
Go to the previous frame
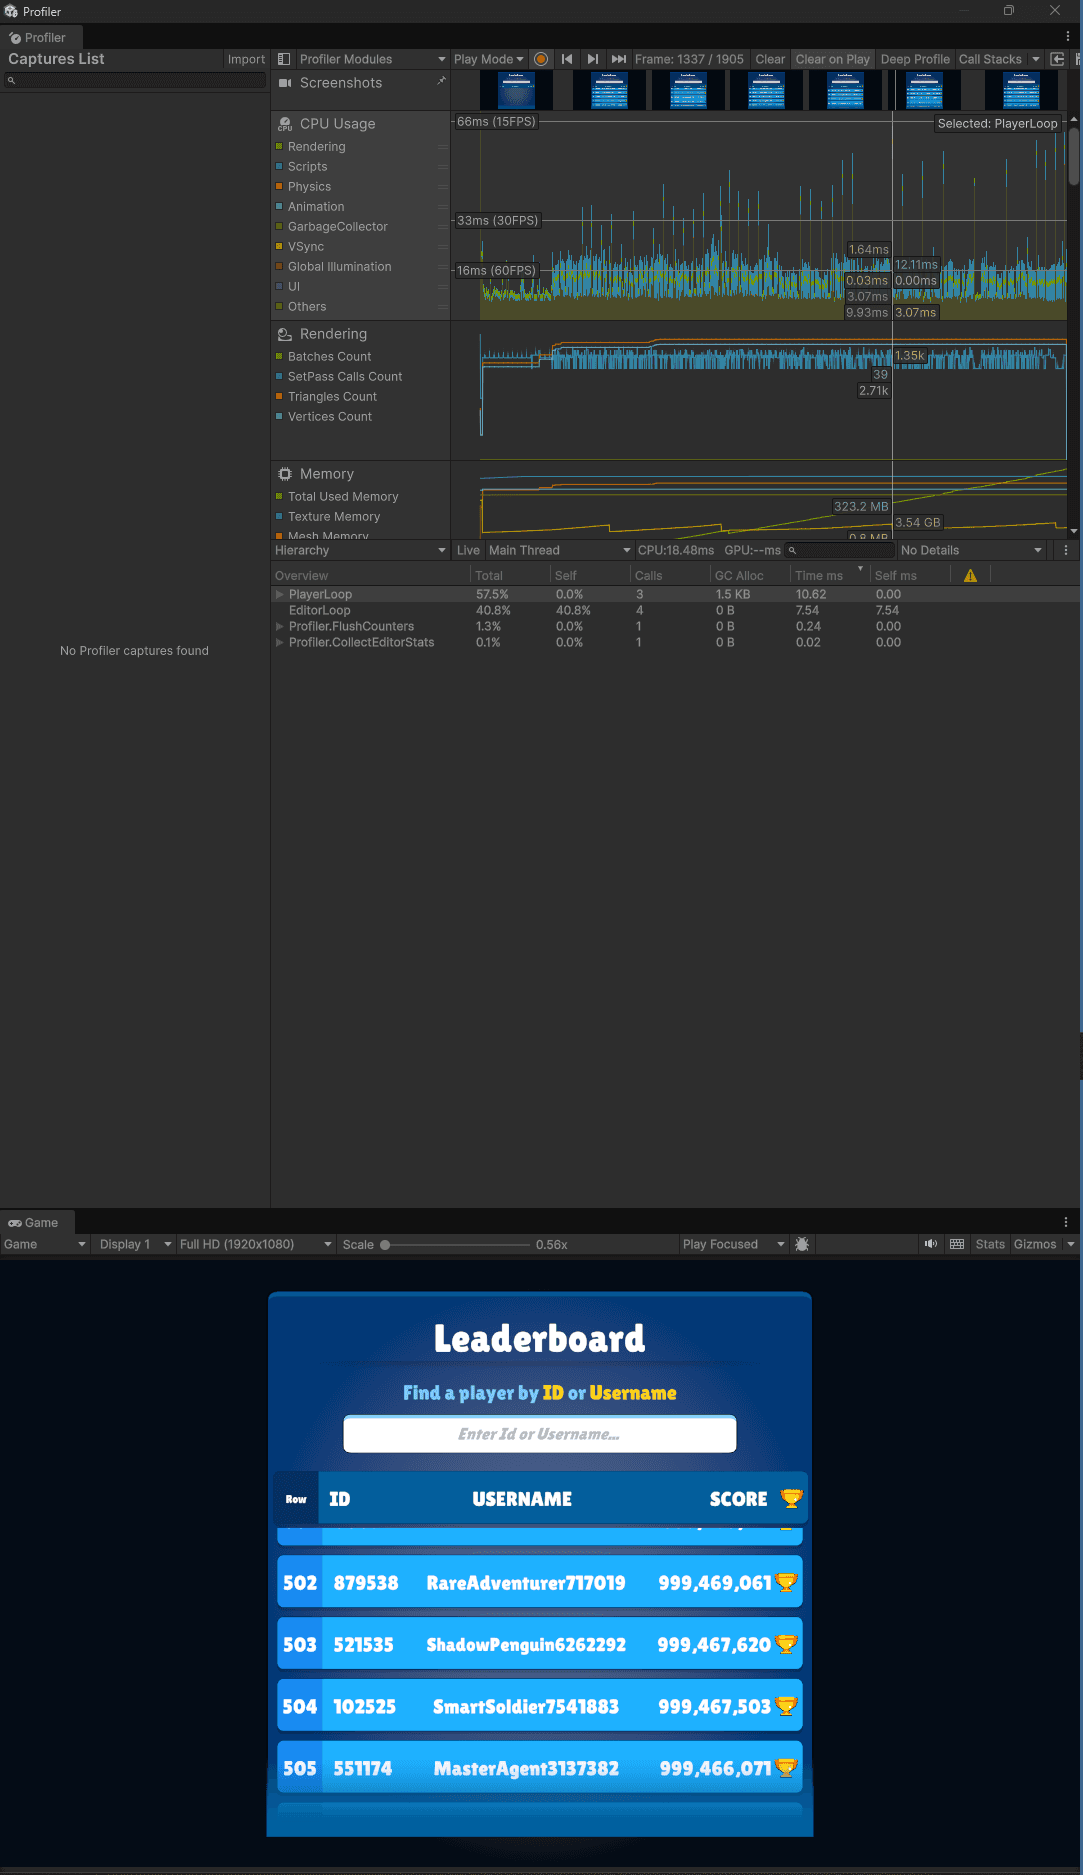click(567, 59)
